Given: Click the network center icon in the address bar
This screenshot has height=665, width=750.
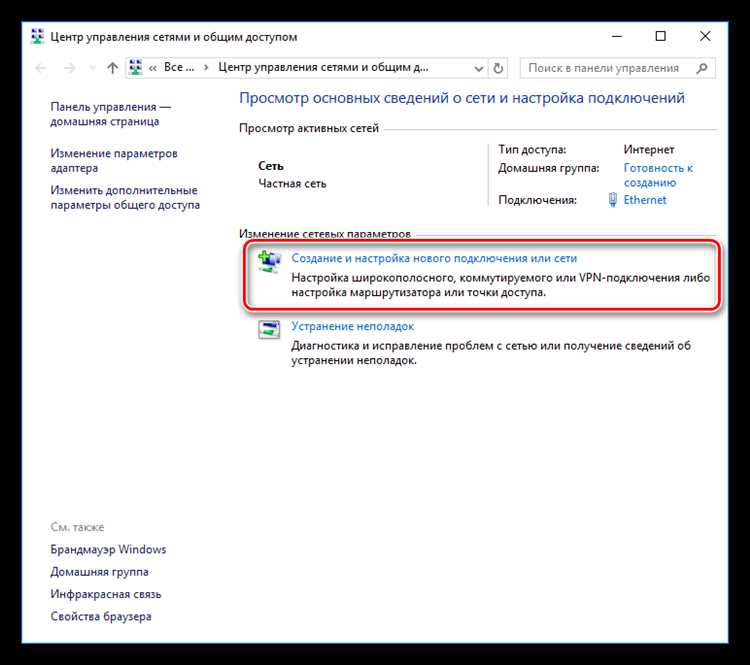Looking at the screenshot, I should point(136,67).
